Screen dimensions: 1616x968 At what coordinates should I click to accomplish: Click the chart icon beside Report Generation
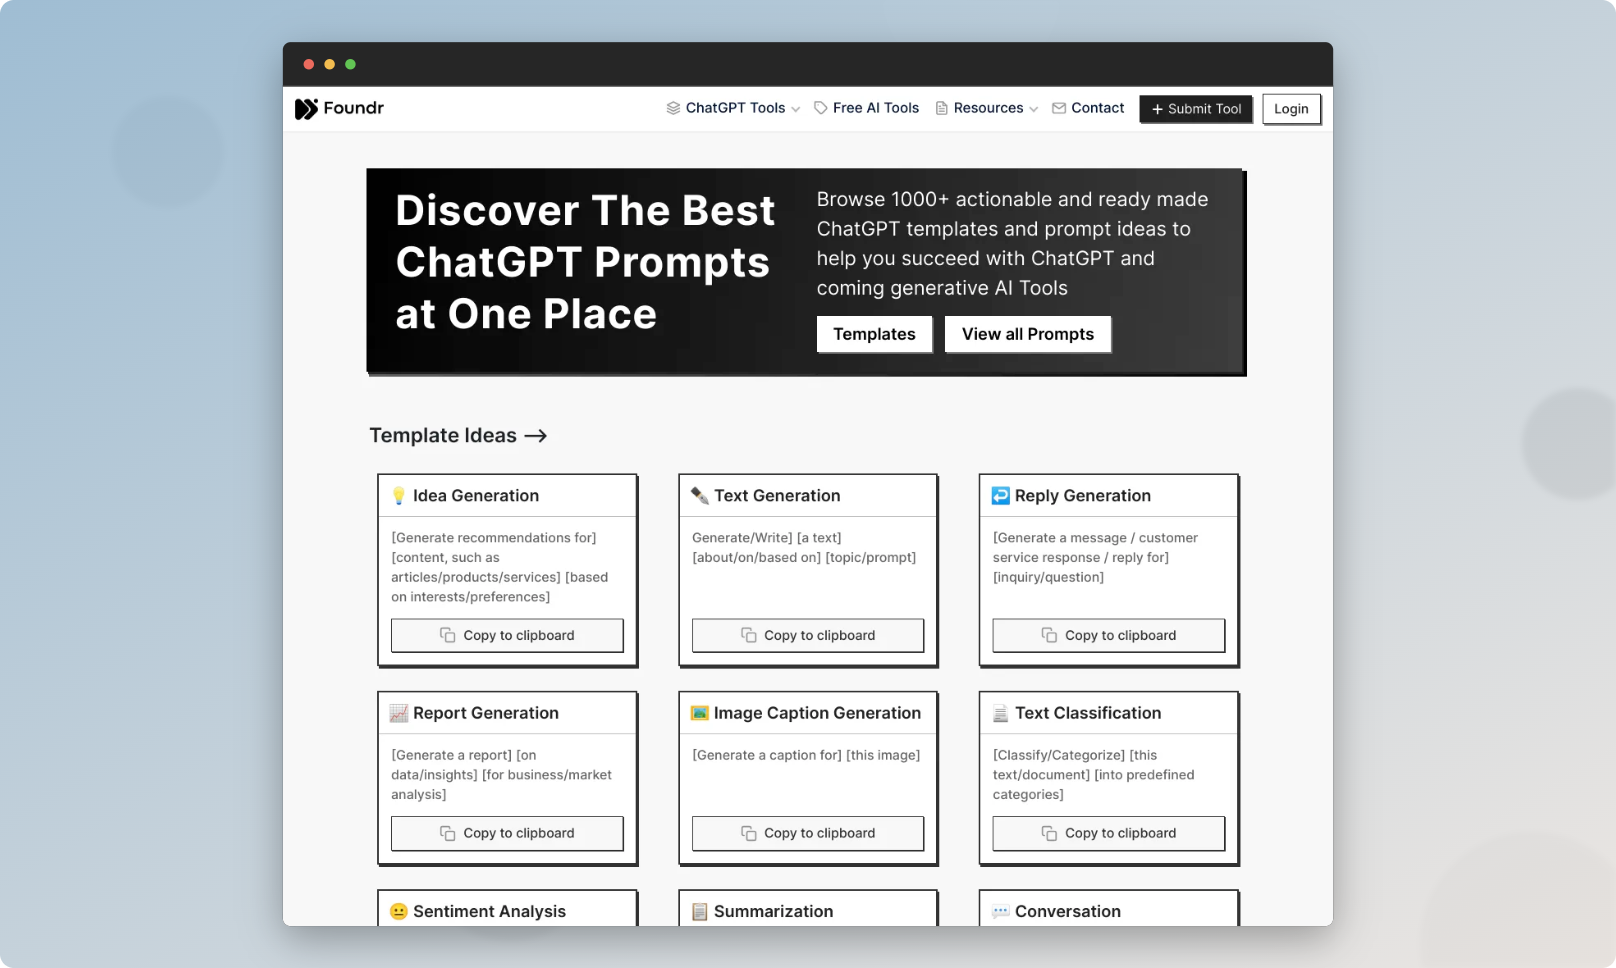point(399,713)
